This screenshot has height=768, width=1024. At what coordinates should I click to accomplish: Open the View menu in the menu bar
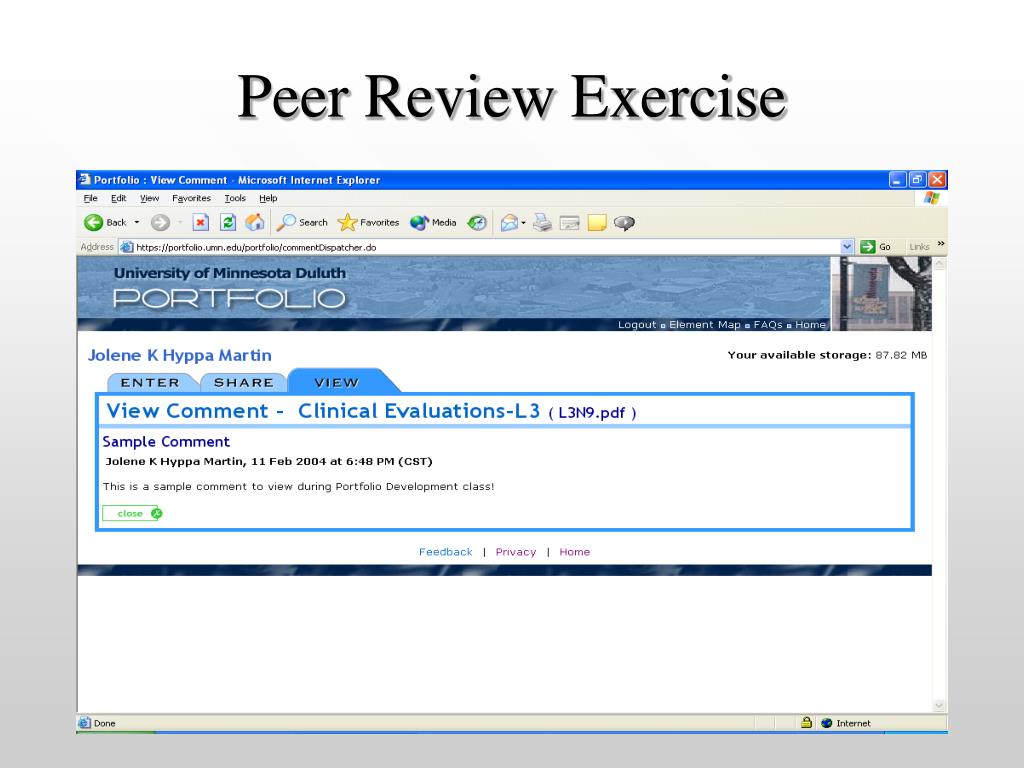click(150, 198)
